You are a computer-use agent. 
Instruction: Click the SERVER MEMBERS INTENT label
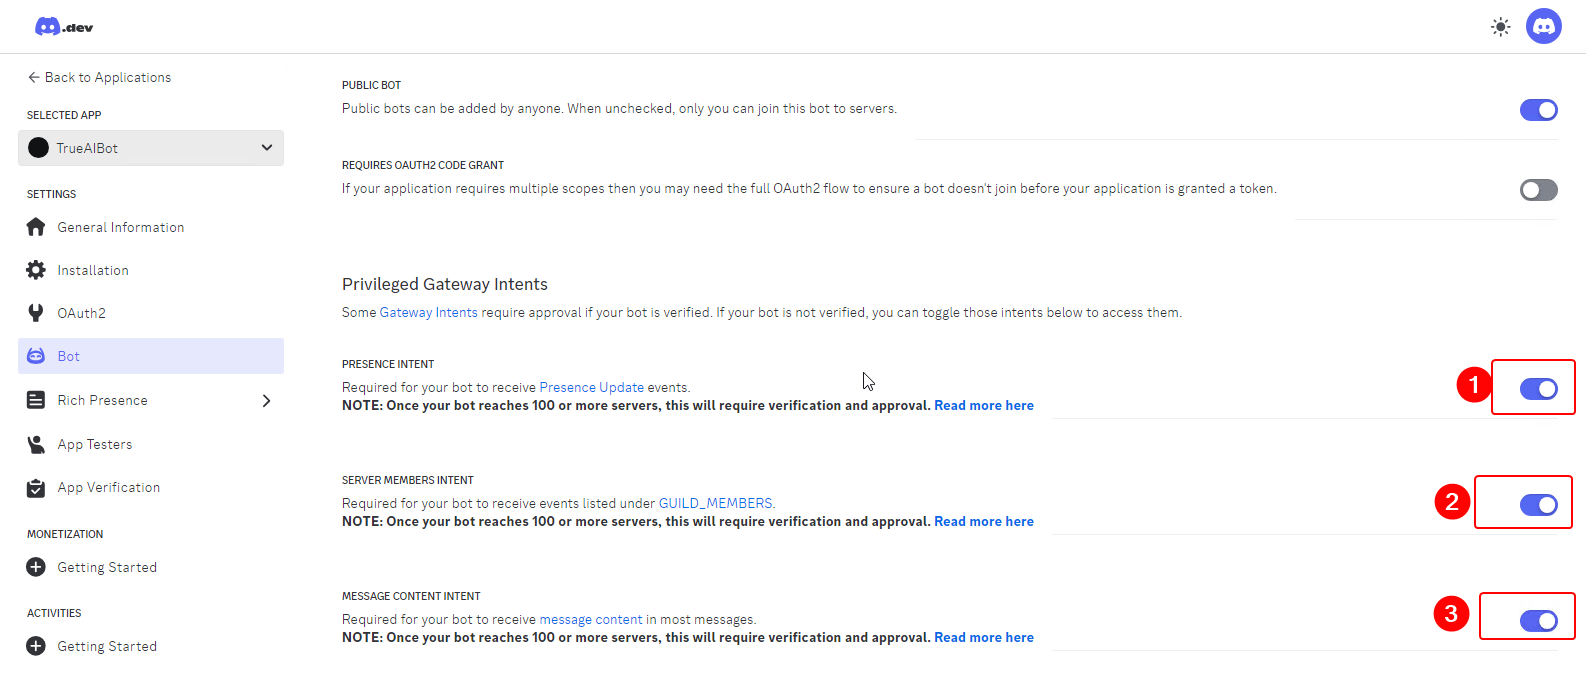tap(408, 480)
